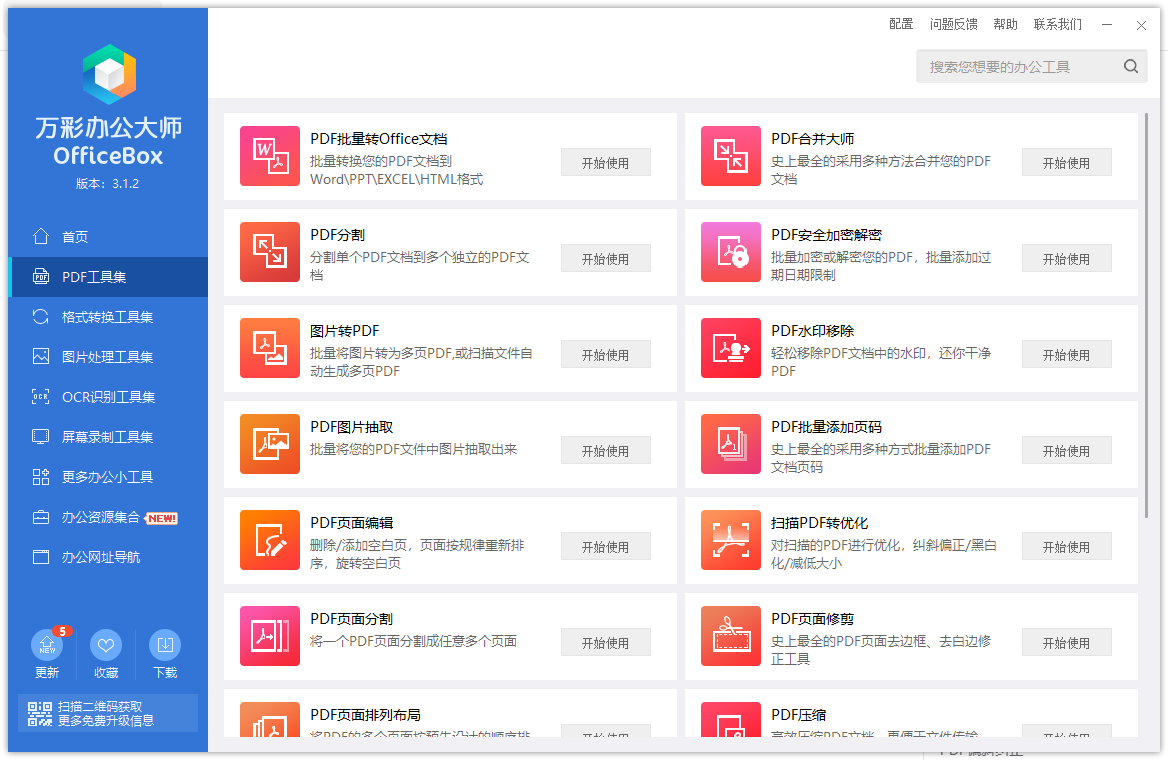Open 联系我们 link

[x=1058, y=24]
